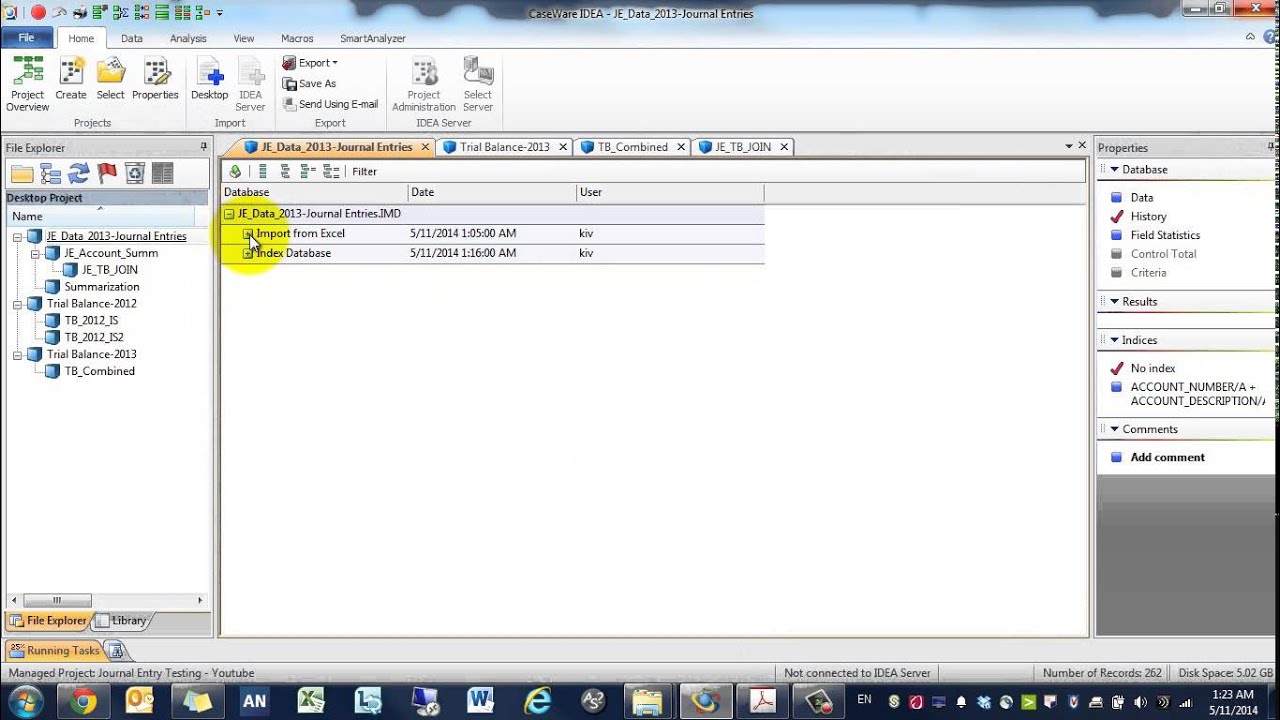
Task: Refresh the File Explorer file list
Action: [78, 173]
